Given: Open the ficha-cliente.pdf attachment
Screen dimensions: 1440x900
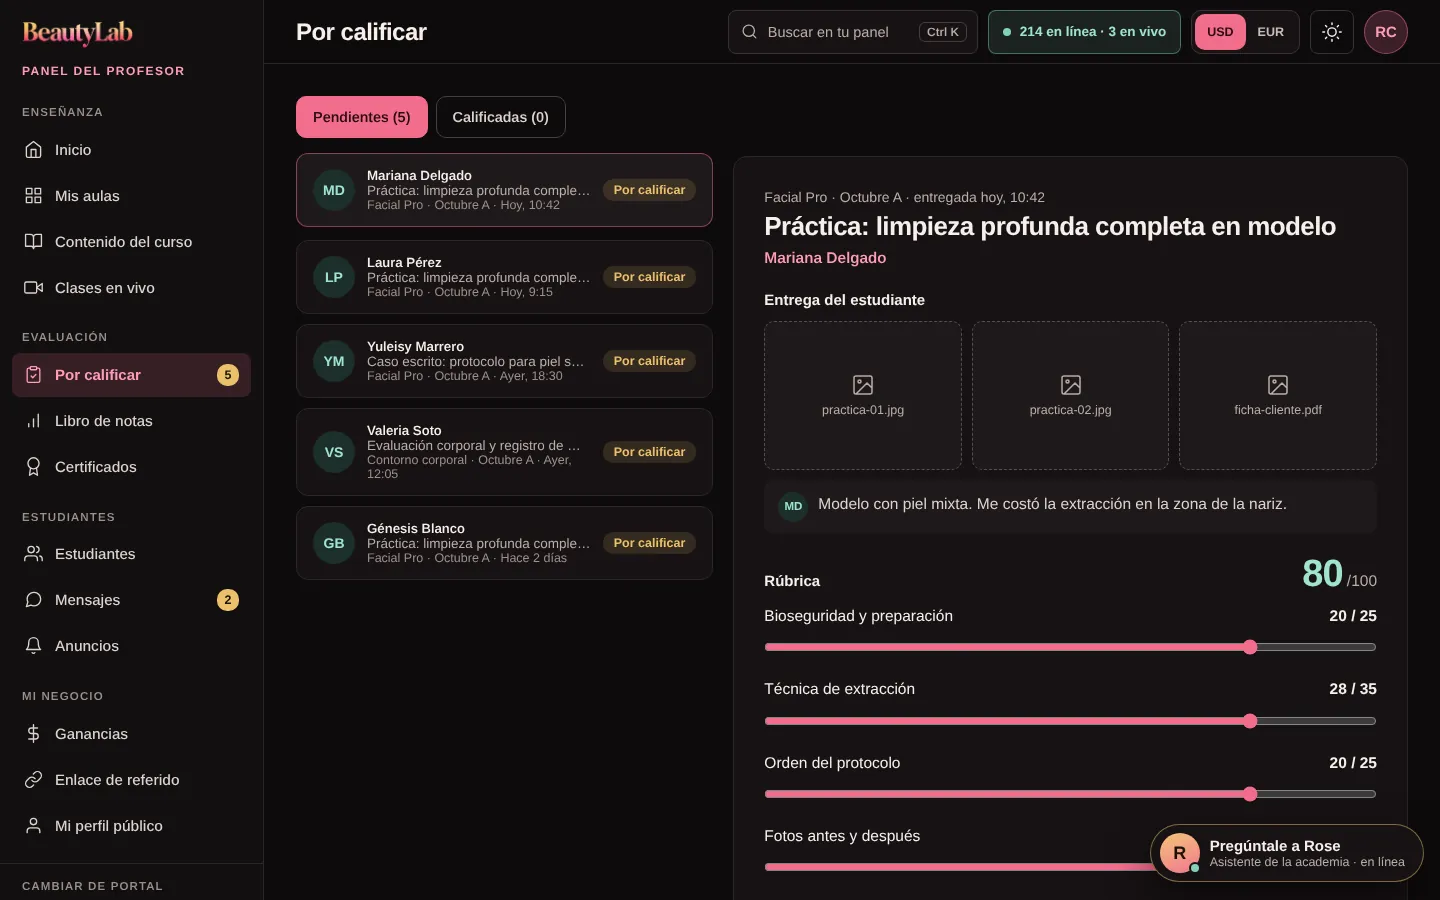Looking at the screenshot, I should coord(1278,395).
